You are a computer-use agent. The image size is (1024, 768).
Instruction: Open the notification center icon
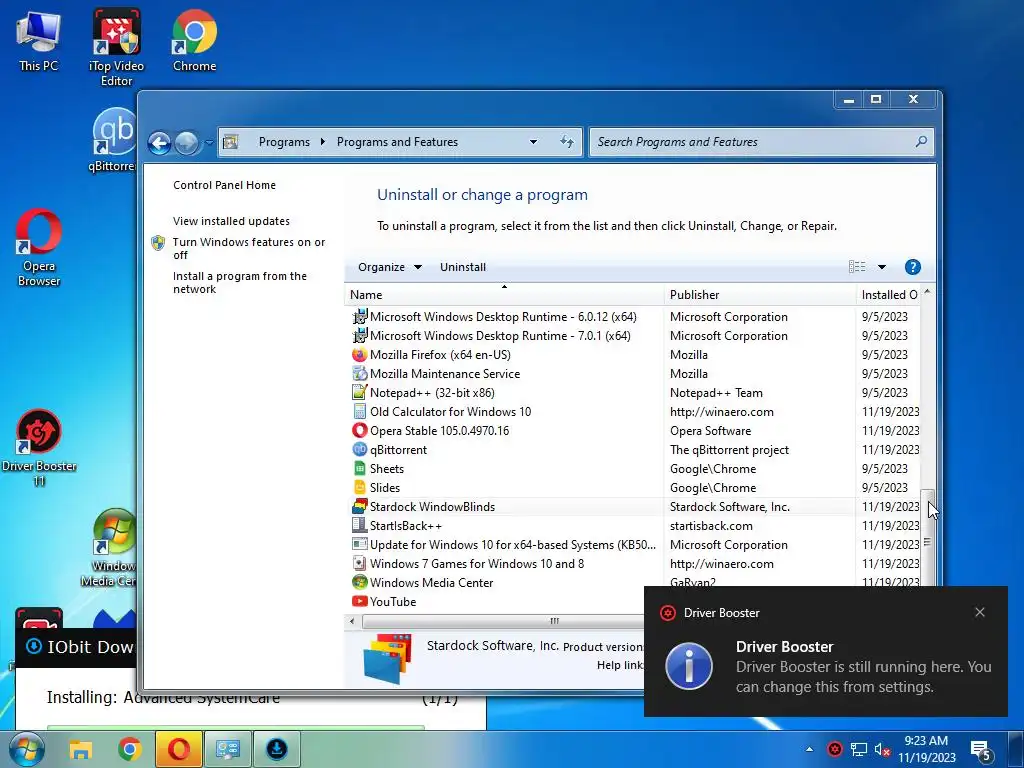(x=981, y=750)
